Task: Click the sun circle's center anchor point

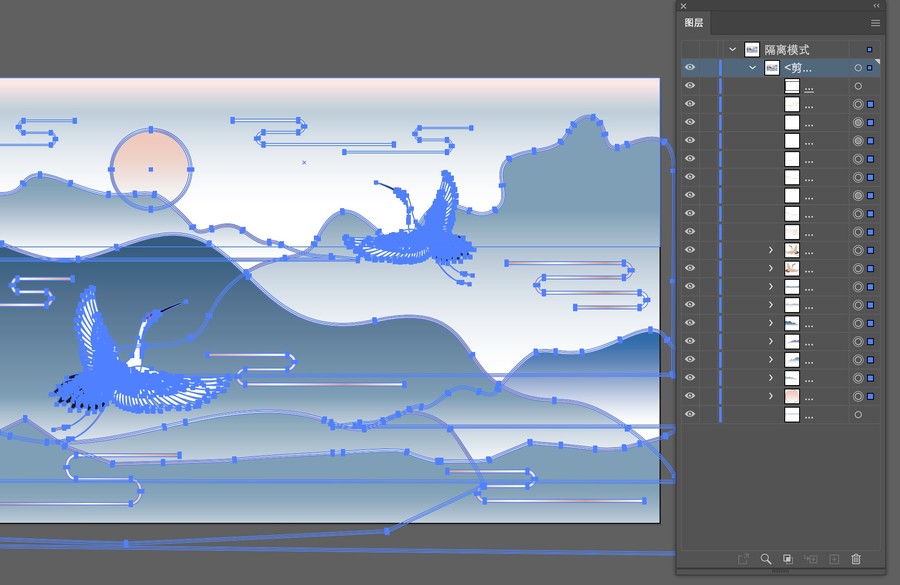Action: [x=151, y=169]
